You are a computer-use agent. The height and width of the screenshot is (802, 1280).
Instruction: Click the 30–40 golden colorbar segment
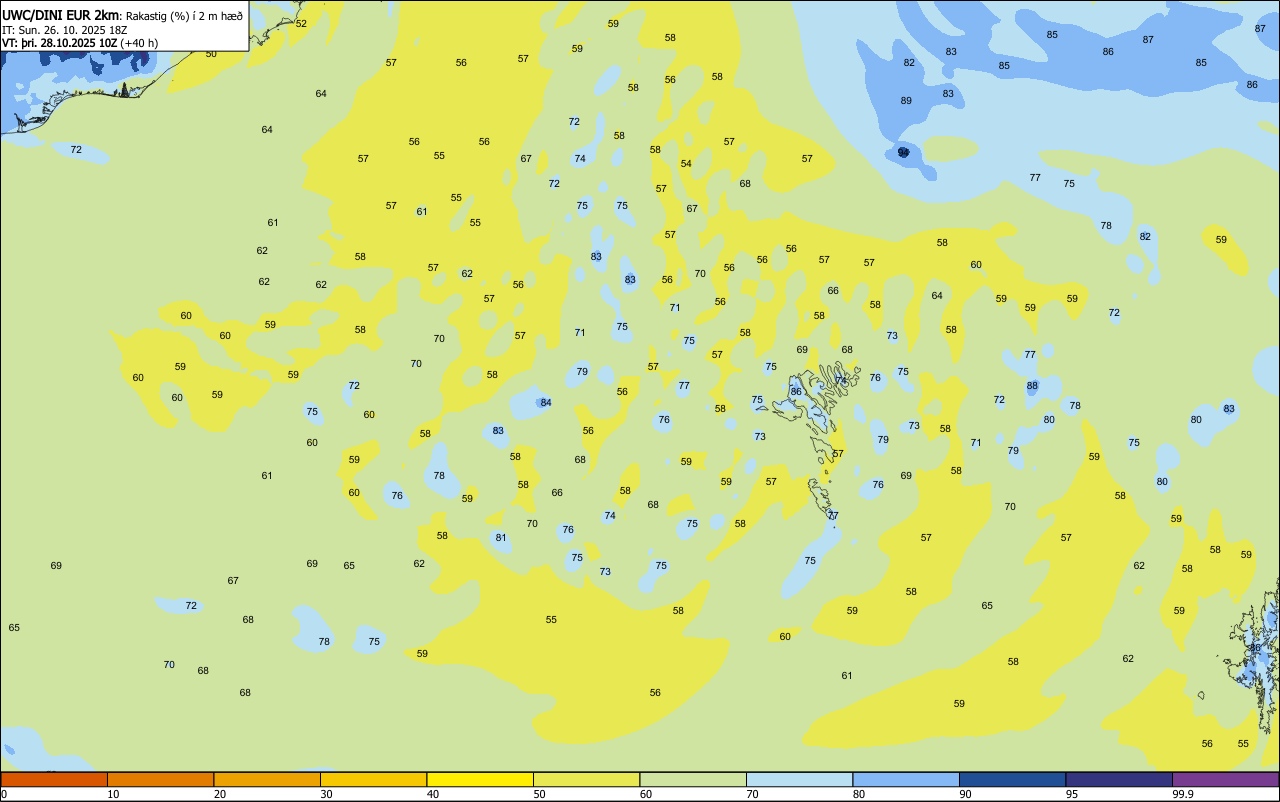pyautogui.click(x=373, y=780)
